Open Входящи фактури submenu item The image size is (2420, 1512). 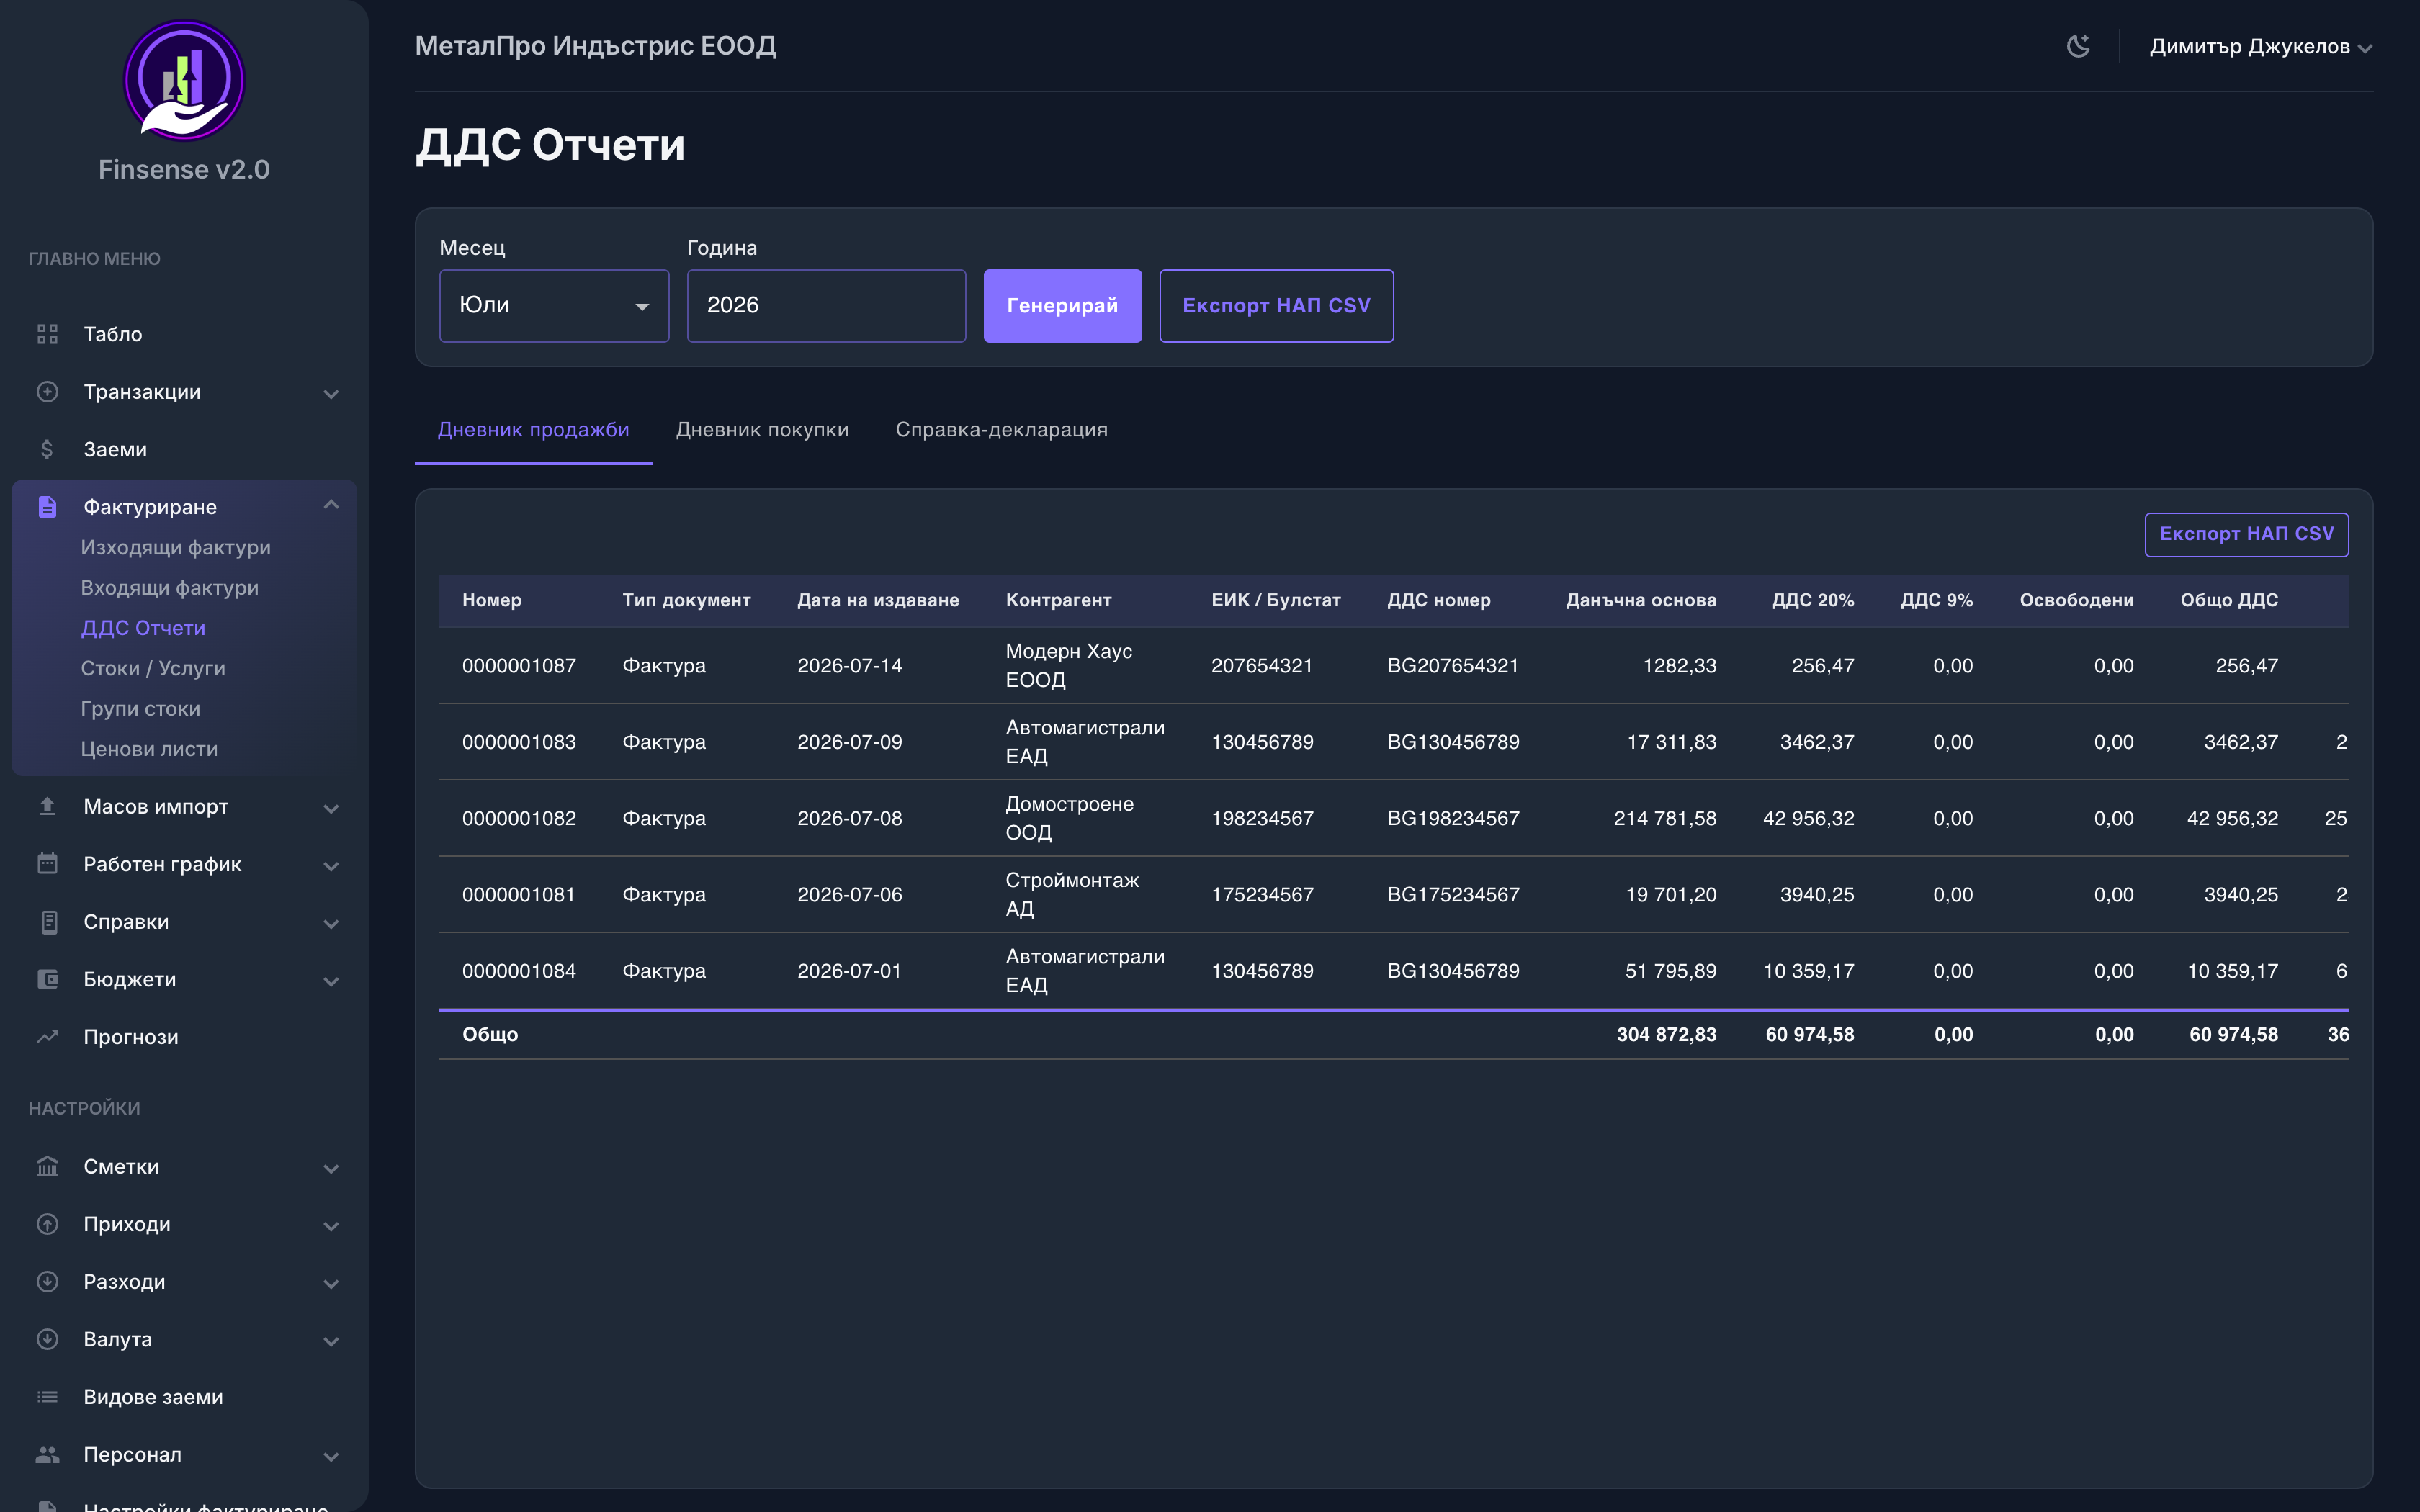169,588
